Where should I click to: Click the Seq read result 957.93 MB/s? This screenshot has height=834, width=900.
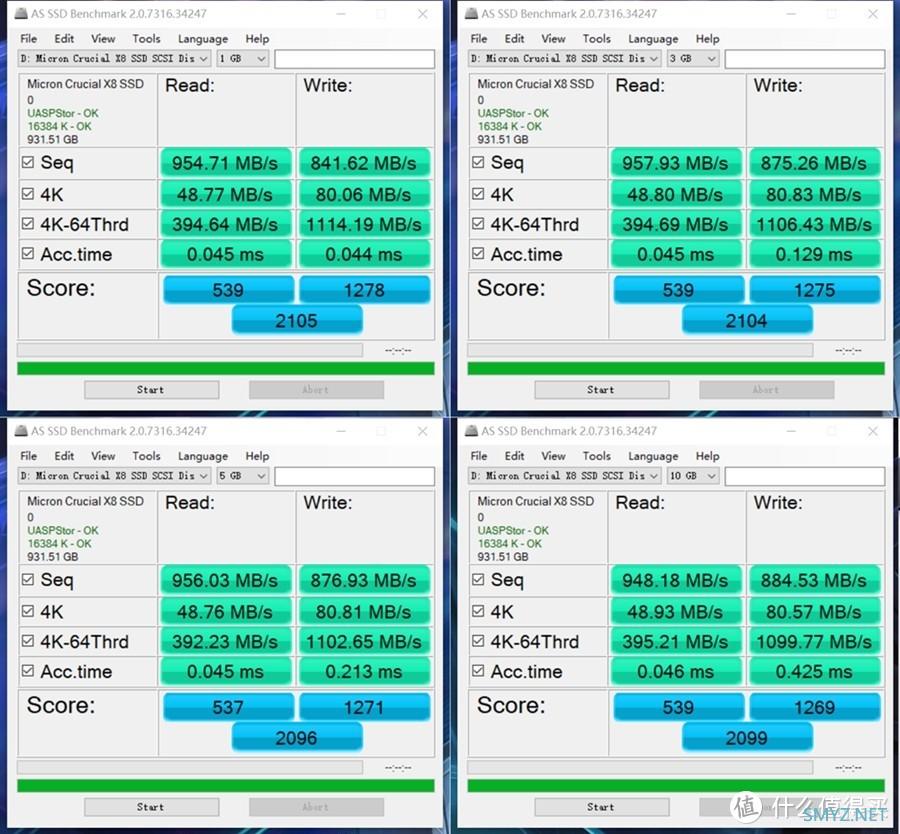[x=676, y=163]
